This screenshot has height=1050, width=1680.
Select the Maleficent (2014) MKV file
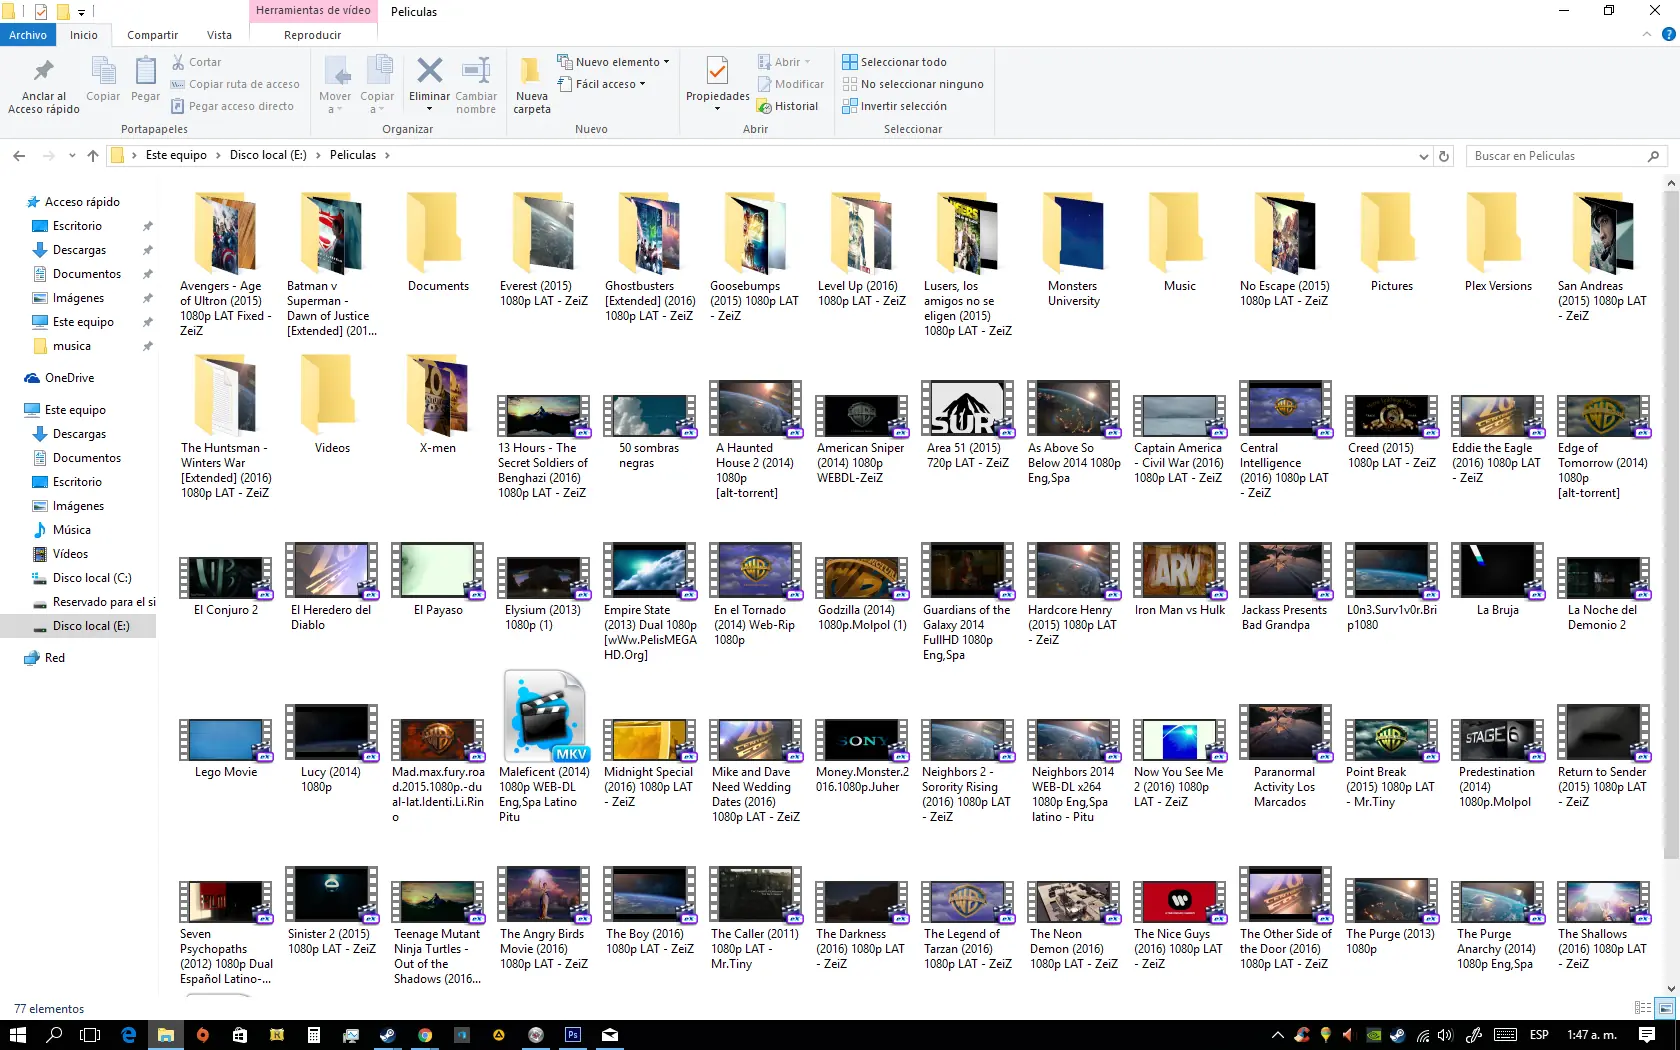tap(544, 747)
